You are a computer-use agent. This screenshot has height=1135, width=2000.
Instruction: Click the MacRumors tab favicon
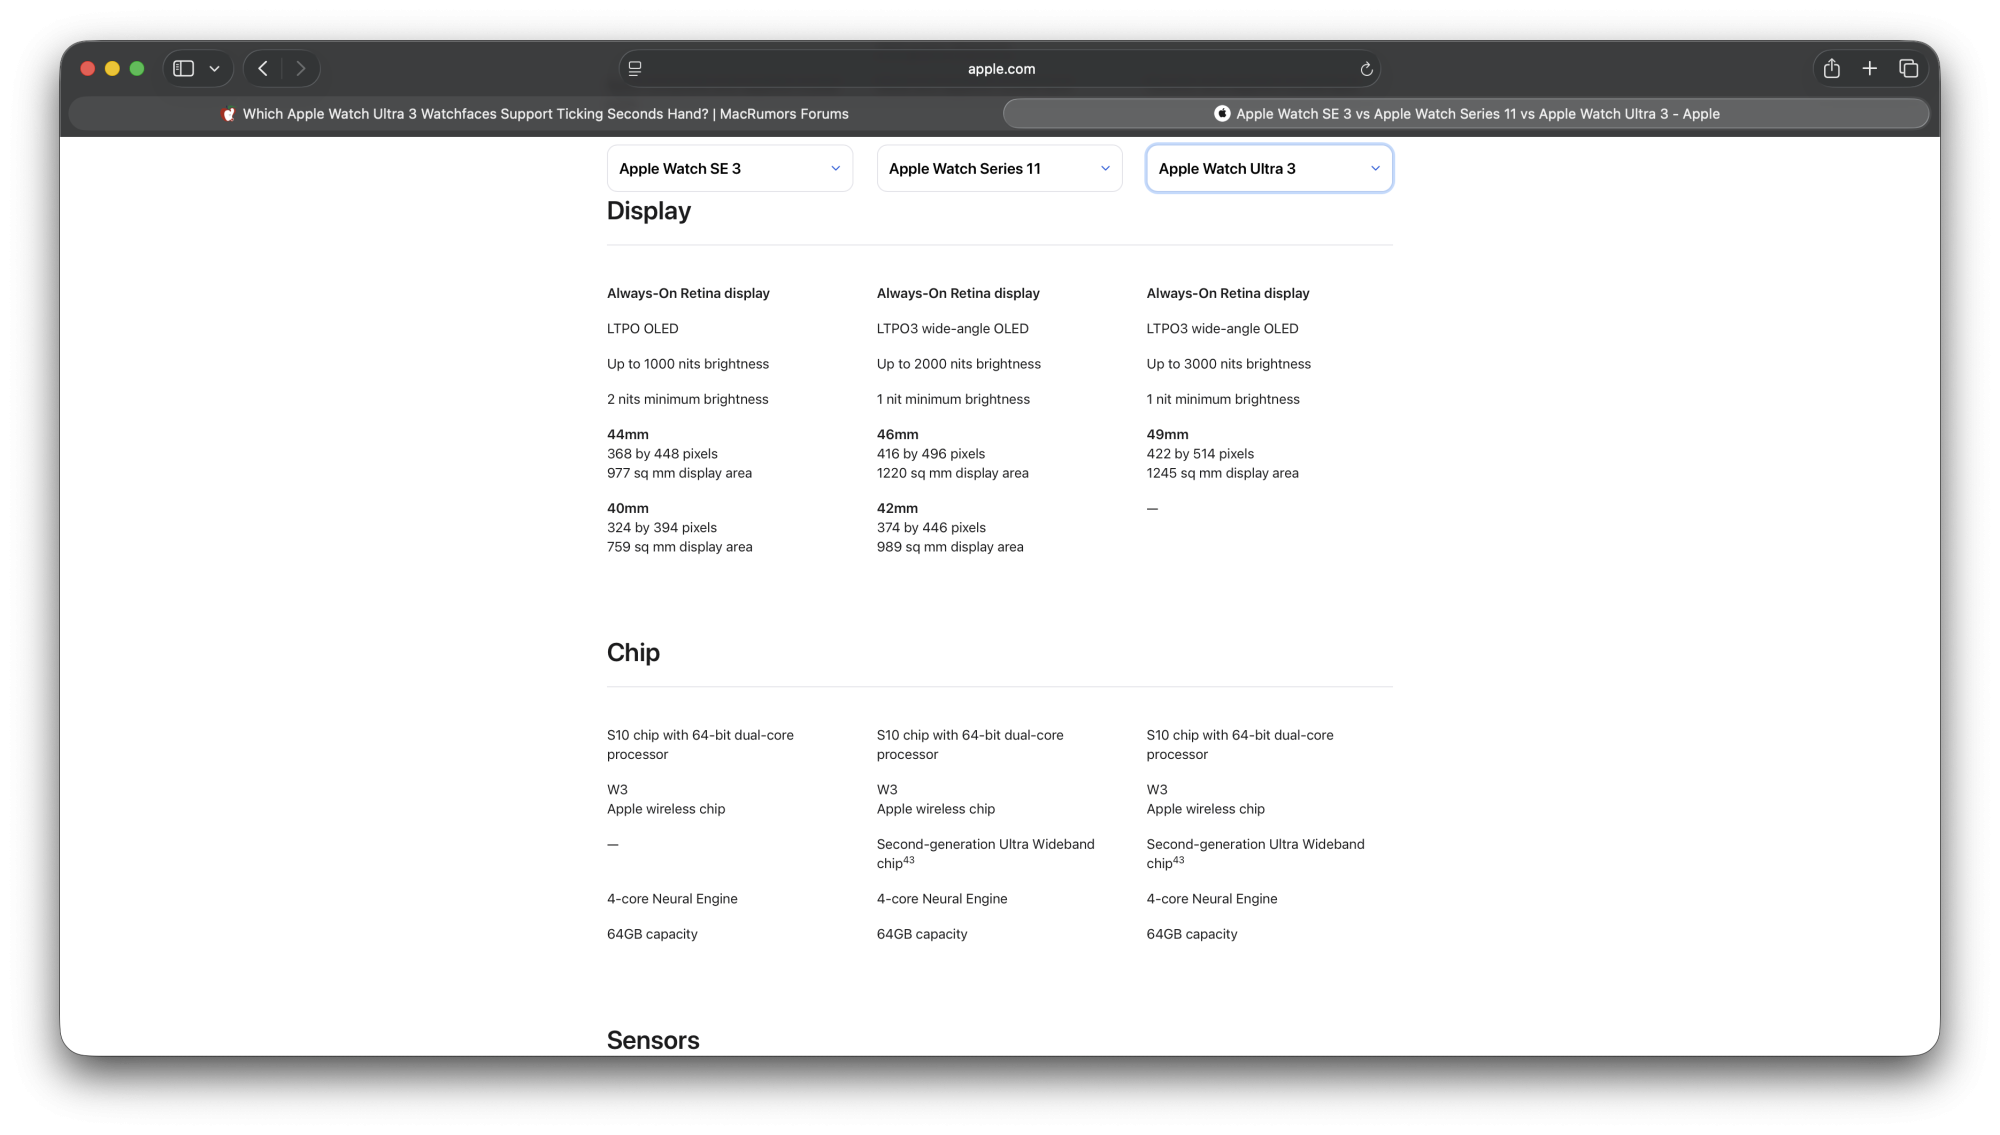229,114
